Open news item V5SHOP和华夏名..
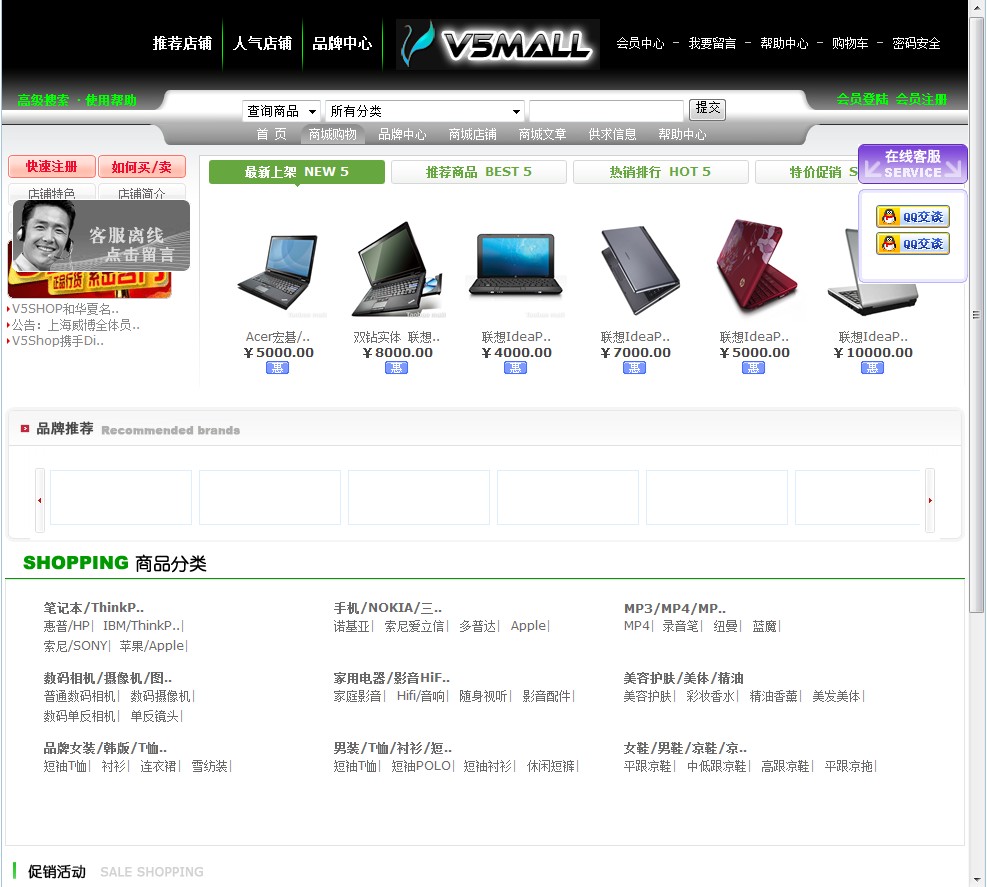 pos(65,309)
